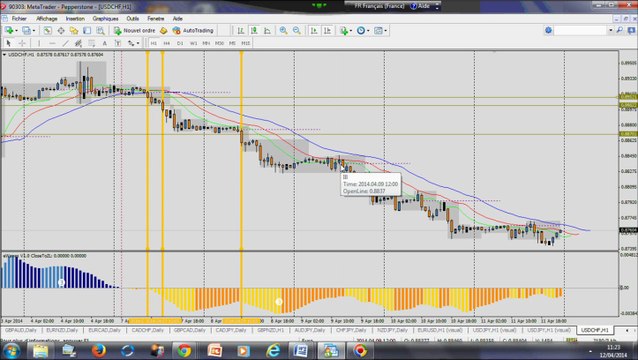Select the Crosshair tool

coord(22,43)
